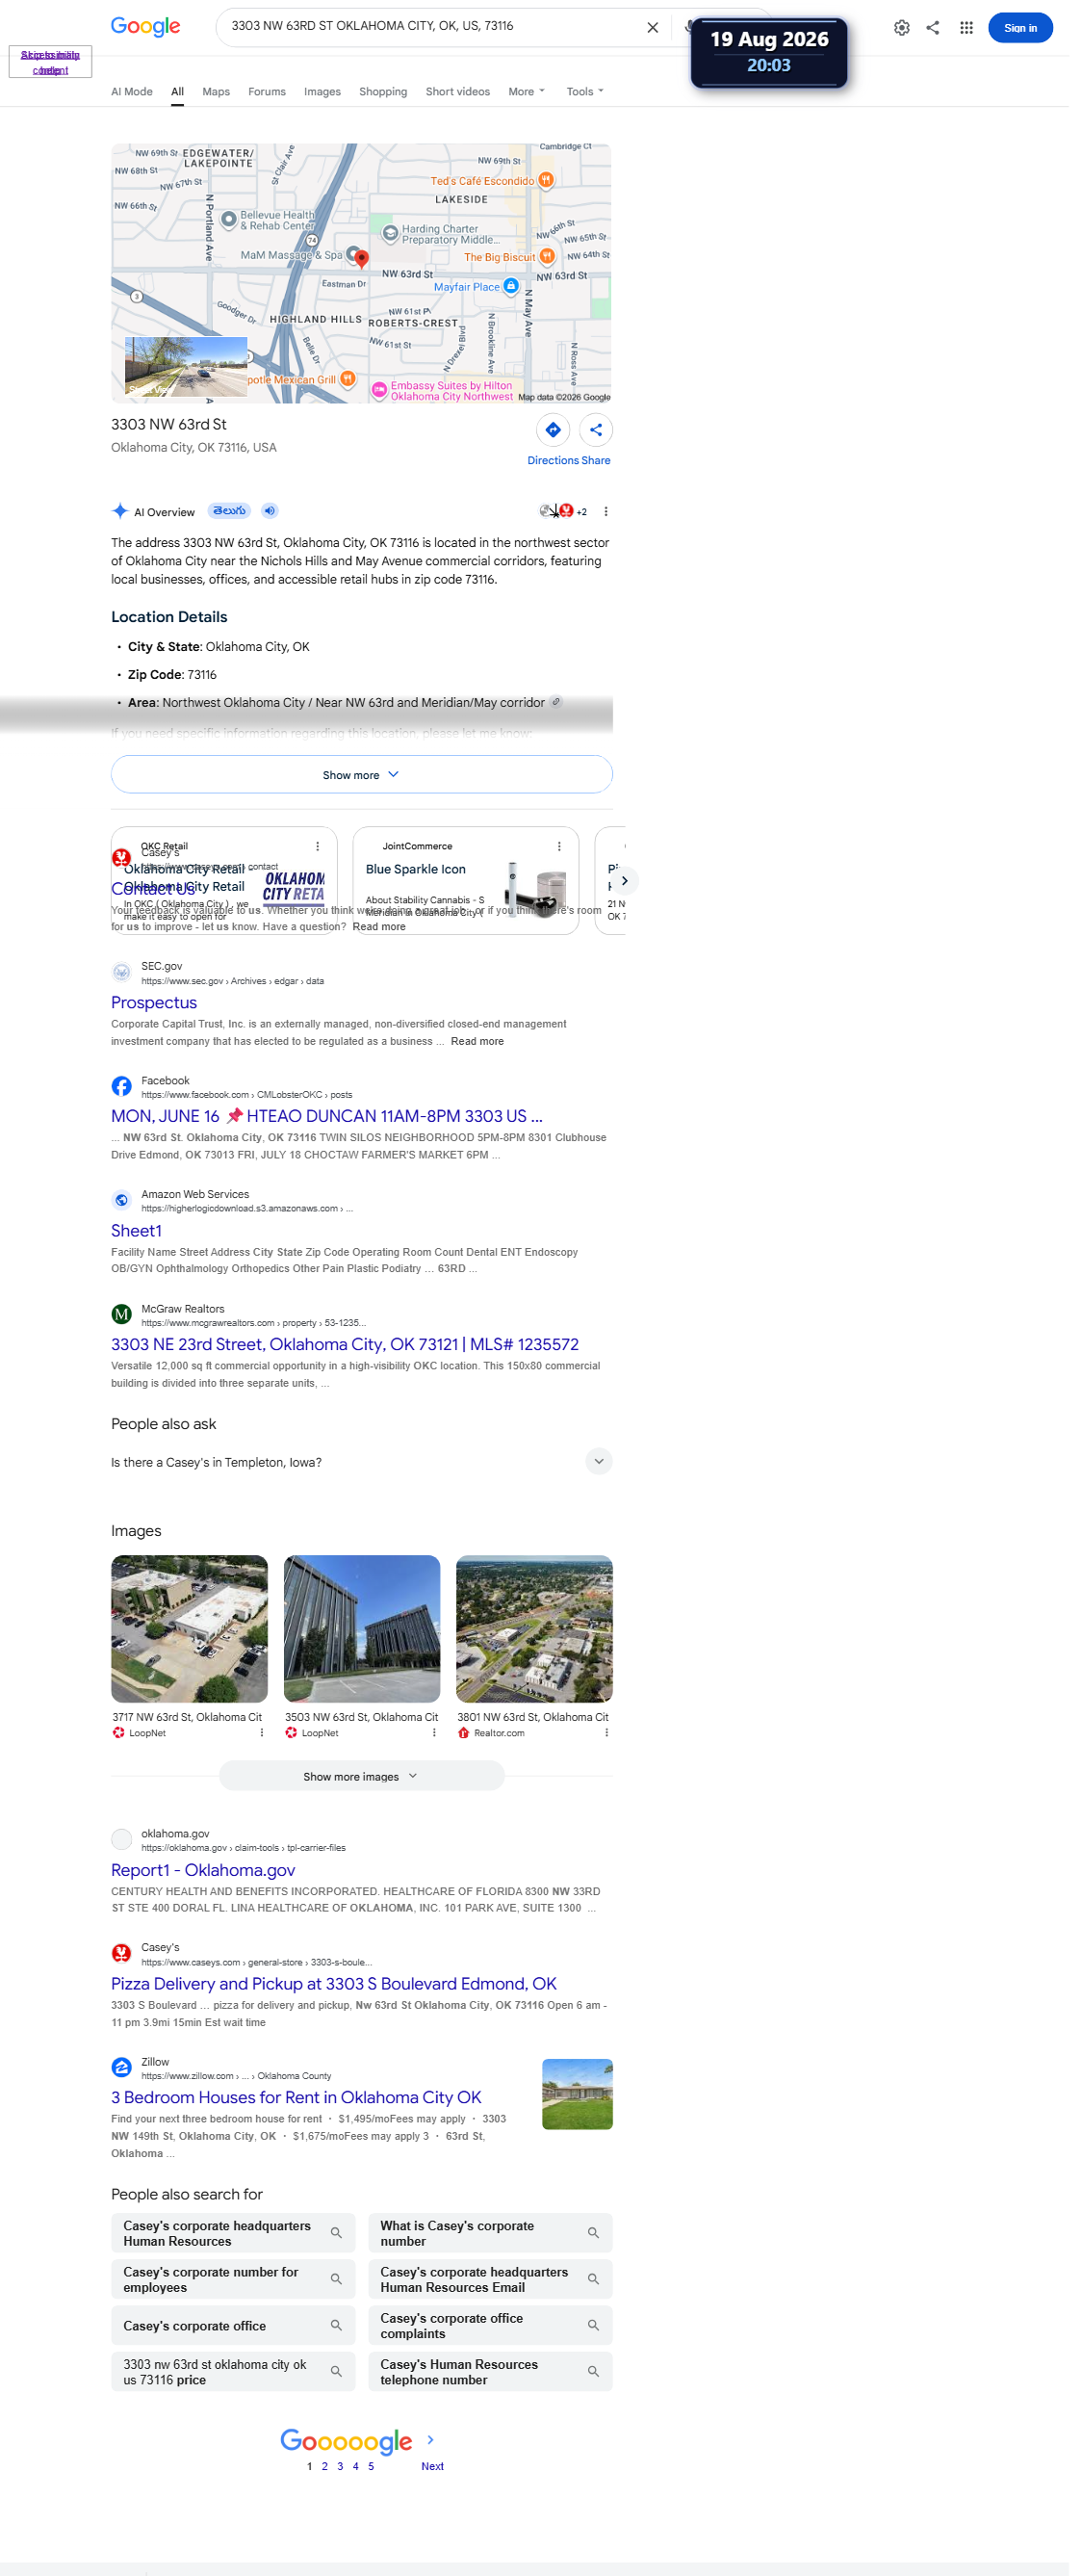
Task: Select the Maps tab
Action: click(216, 92)
